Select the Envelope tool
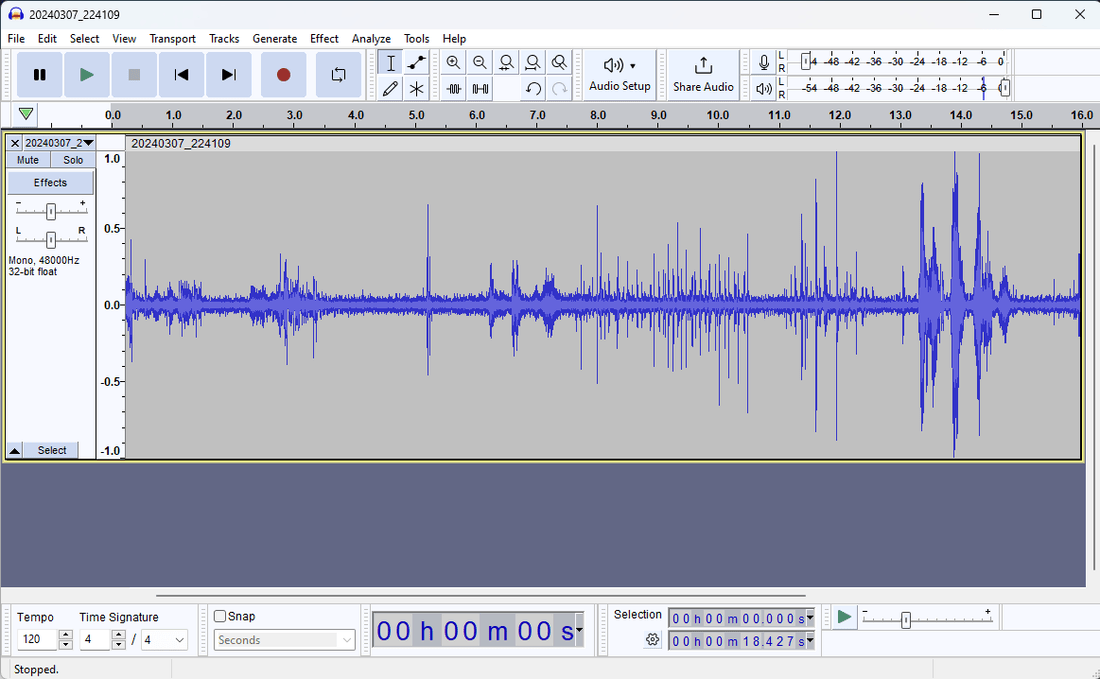Image resolution: width=1100 pixels, height=679 pixels. coord(417,63)
